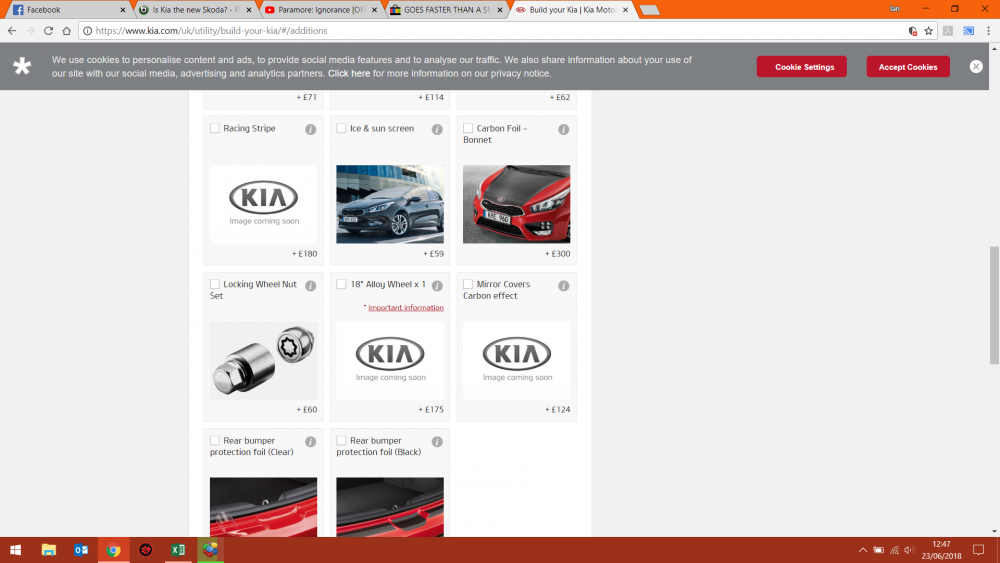Screen dimensions: 1000x563
Task: Open Outlook from taskbar
Action: pyautogui.click(x=81, y=550)
